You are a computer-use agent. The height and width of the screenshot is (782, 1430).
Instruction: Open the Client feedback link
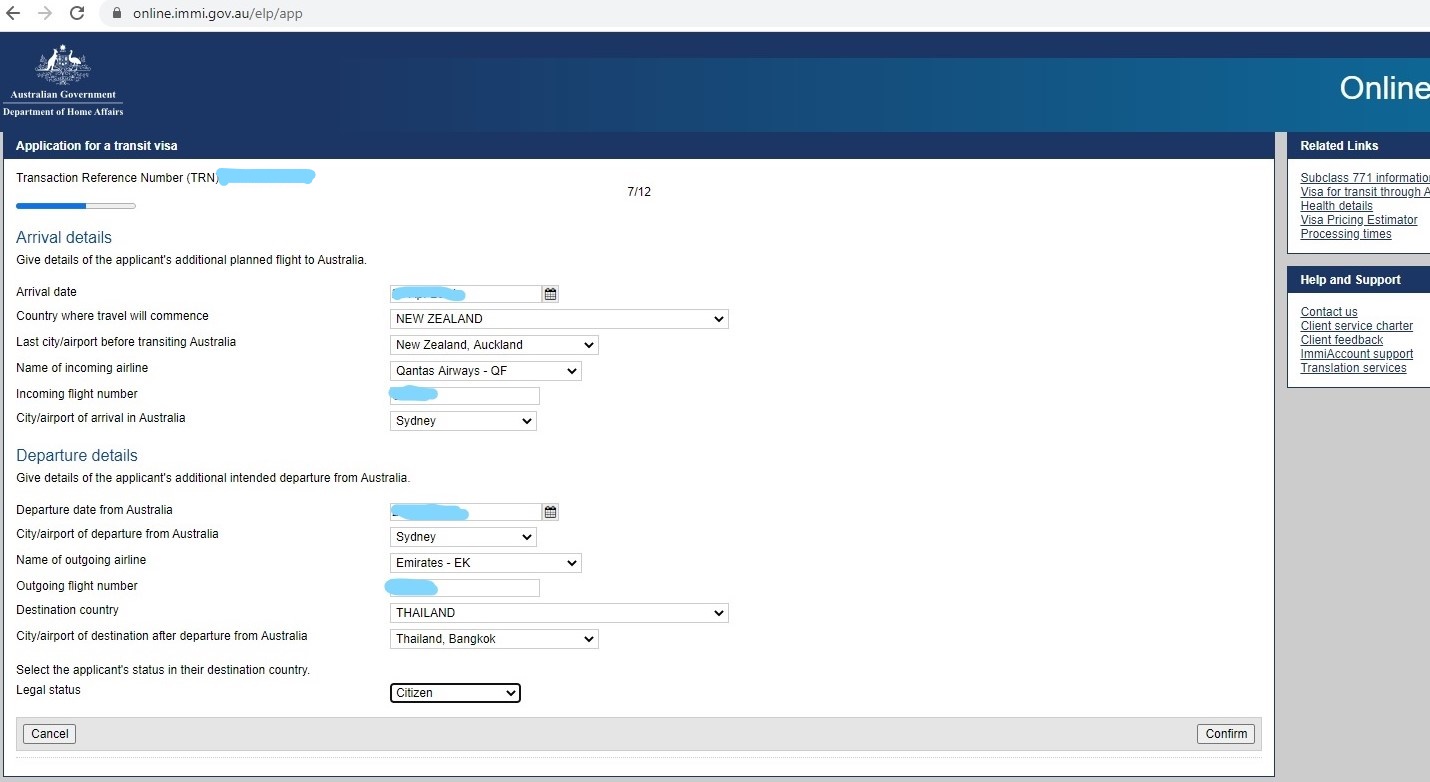(x=1342, y=340)
